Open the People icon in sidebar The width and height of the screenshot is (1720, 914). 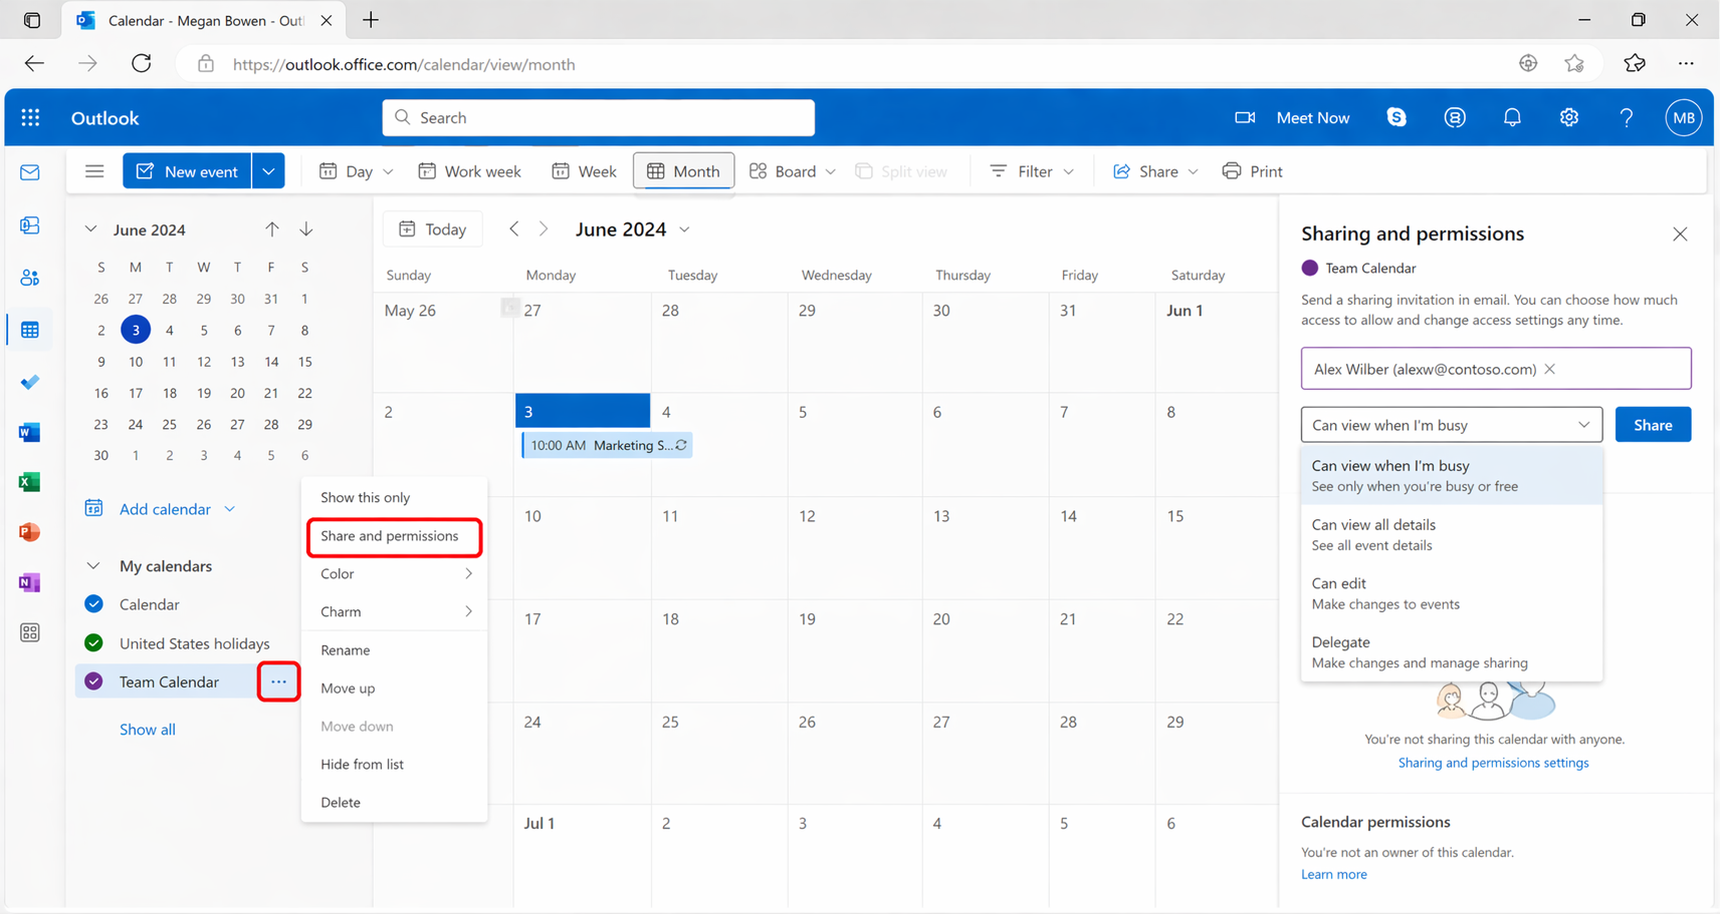click(x=30, y=278)
